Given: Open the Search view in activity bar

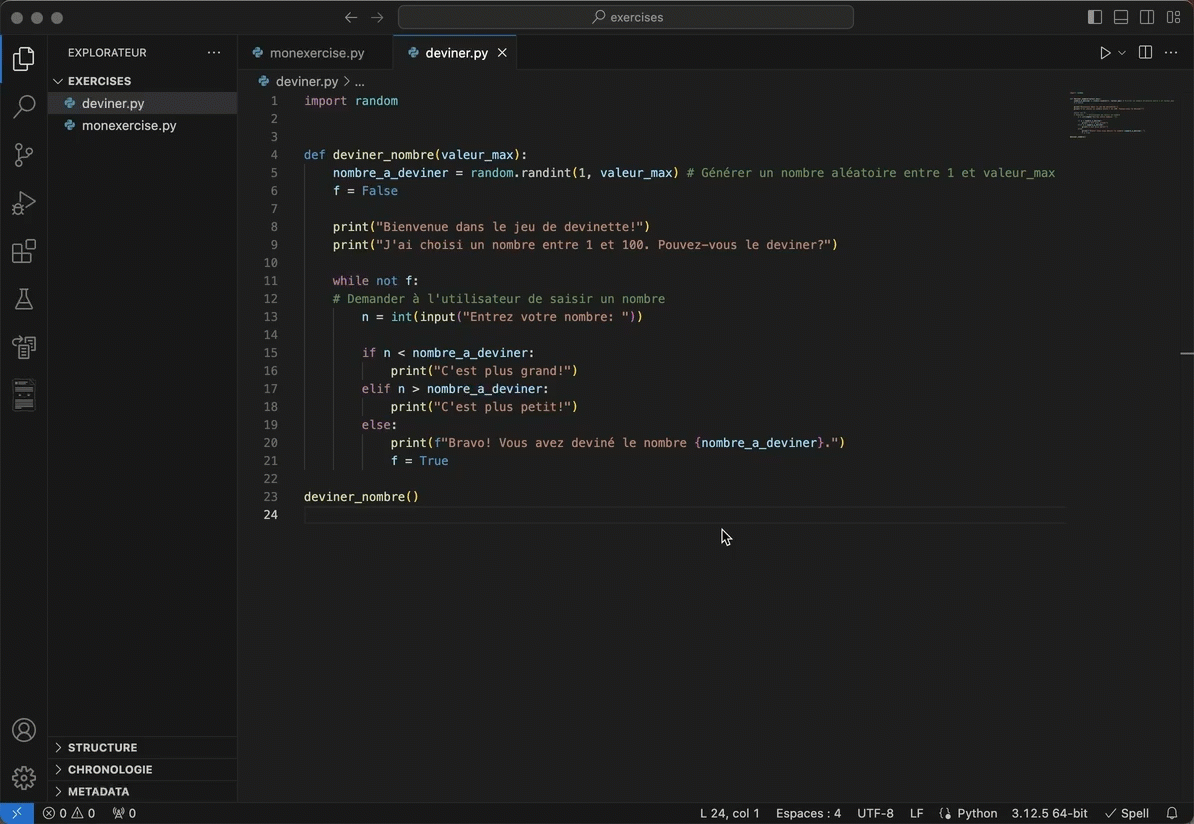Looking at the screenshot, I should [24, 107].
